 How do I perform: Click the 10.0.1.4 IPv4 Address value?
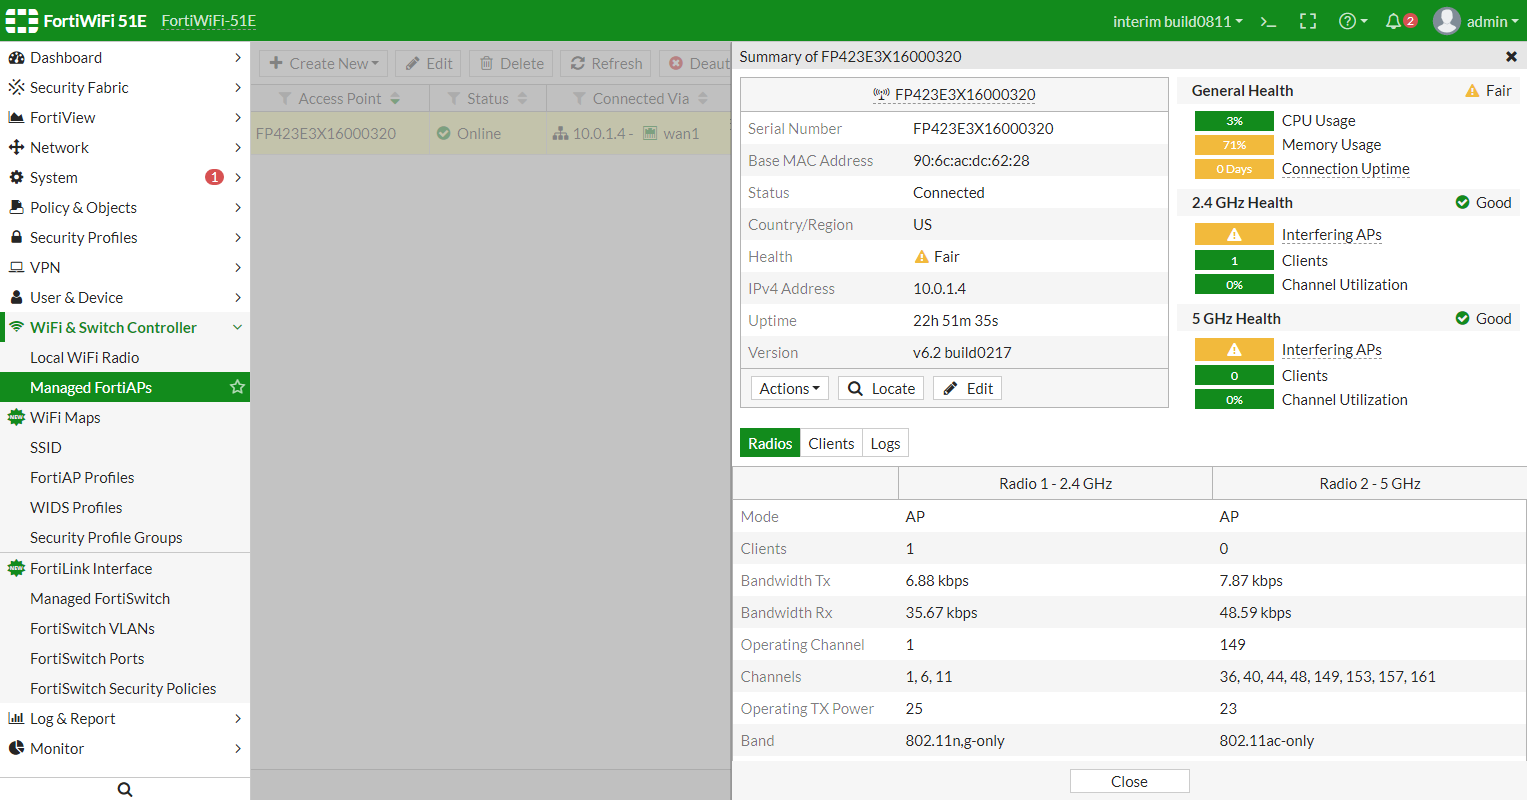click(939, 289)
